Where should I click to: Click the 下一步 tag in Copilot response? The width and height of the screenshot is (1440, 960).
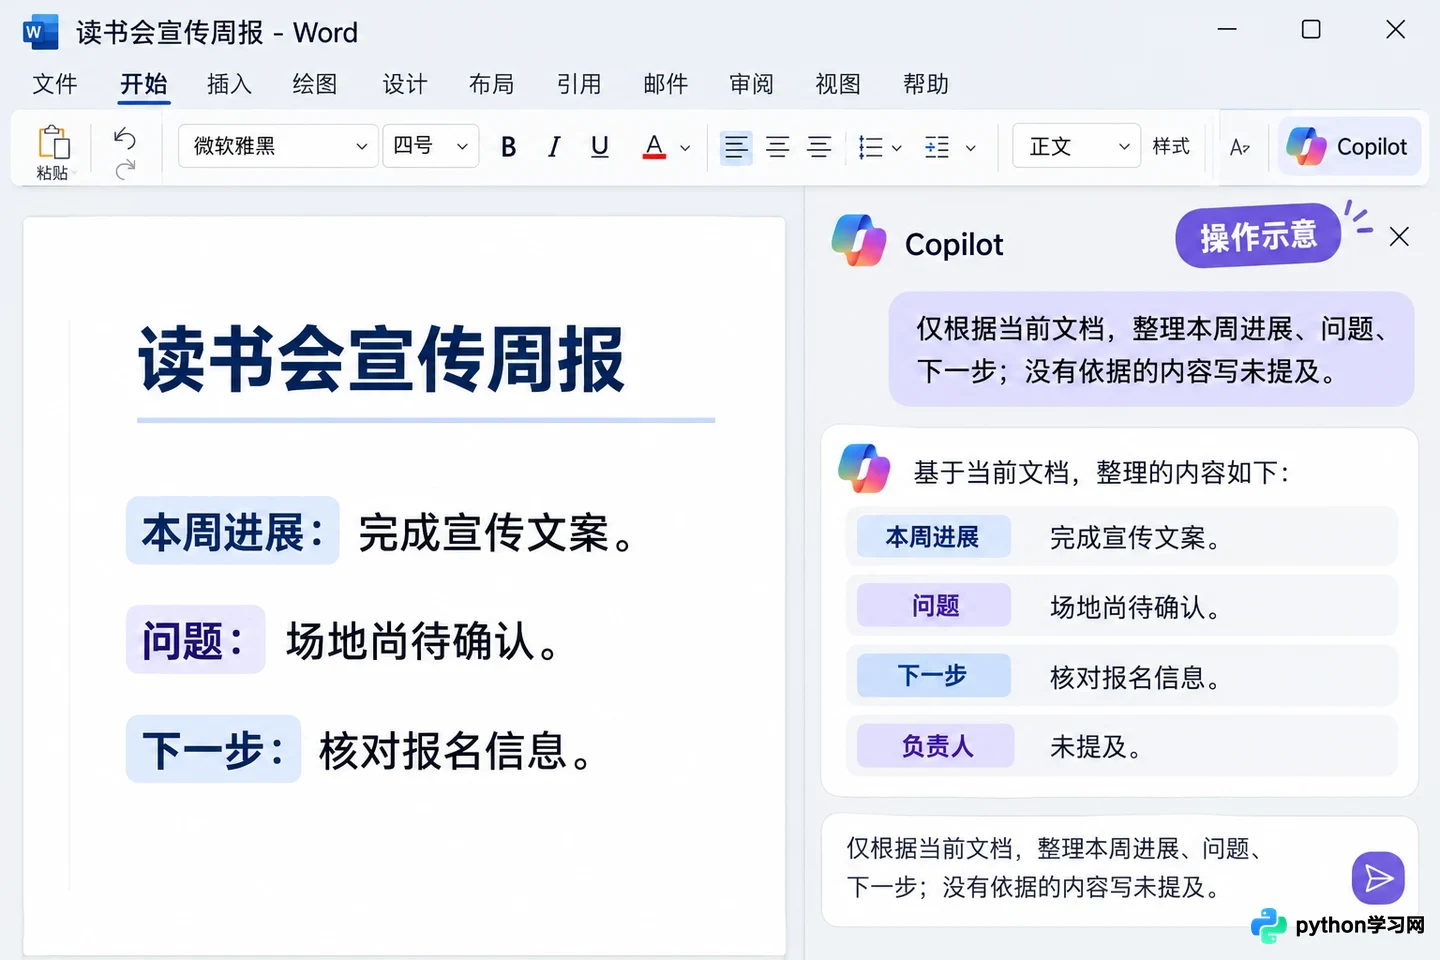pos(932,676)
